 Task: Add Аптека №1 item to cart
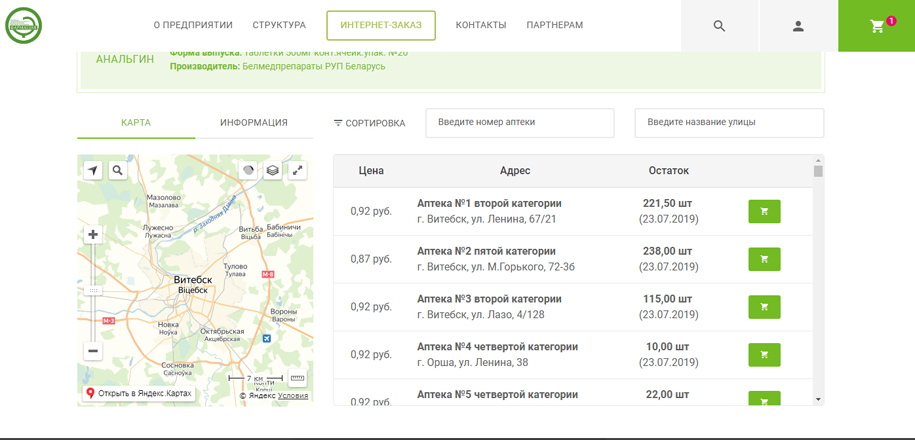[x=764, y=211]
